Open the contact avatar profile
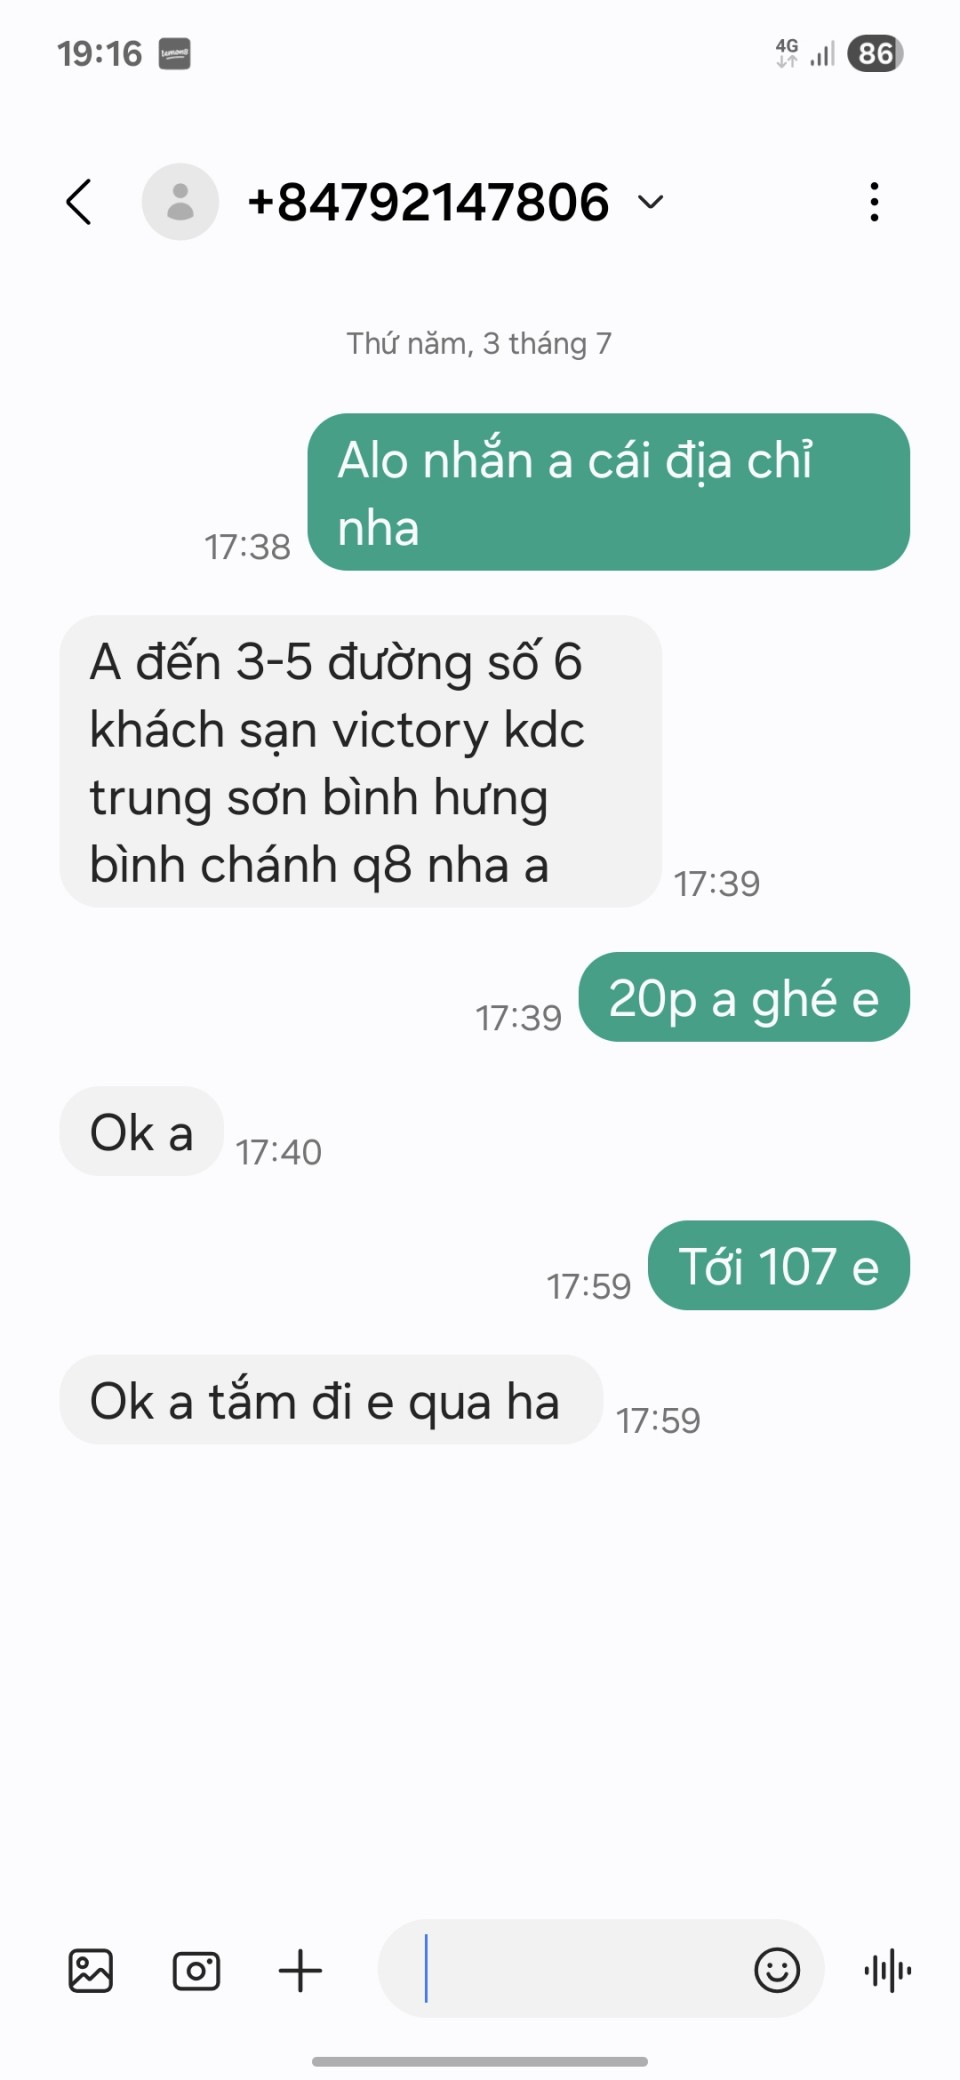This screenshot has width=960, height=2080. [x=180, y=202]
